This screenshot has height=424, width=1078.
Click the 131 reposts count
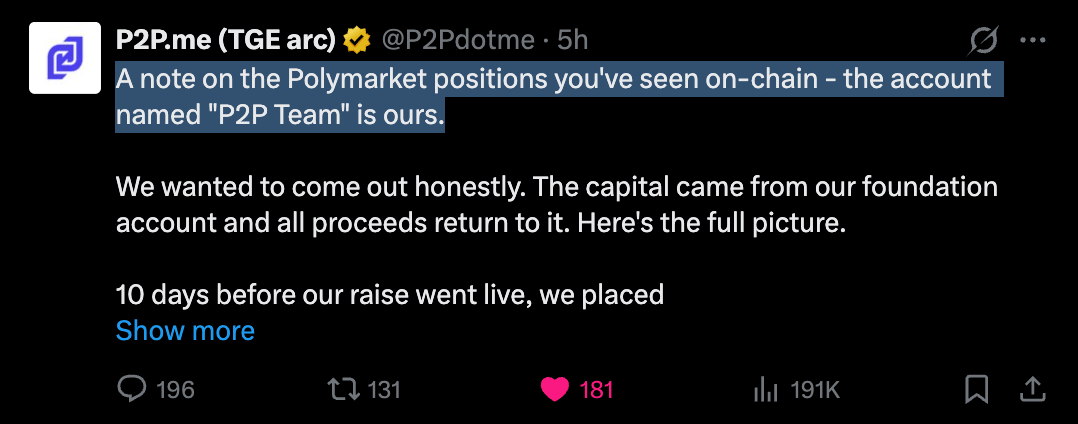(384, 389)
